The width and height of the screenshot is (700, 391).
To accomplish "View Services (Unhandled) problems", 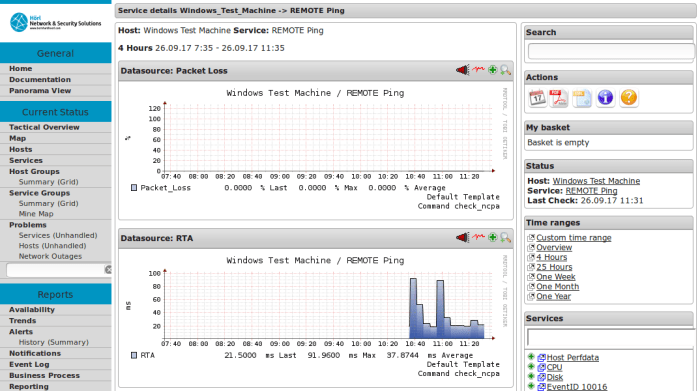I will tap(58, 235).
